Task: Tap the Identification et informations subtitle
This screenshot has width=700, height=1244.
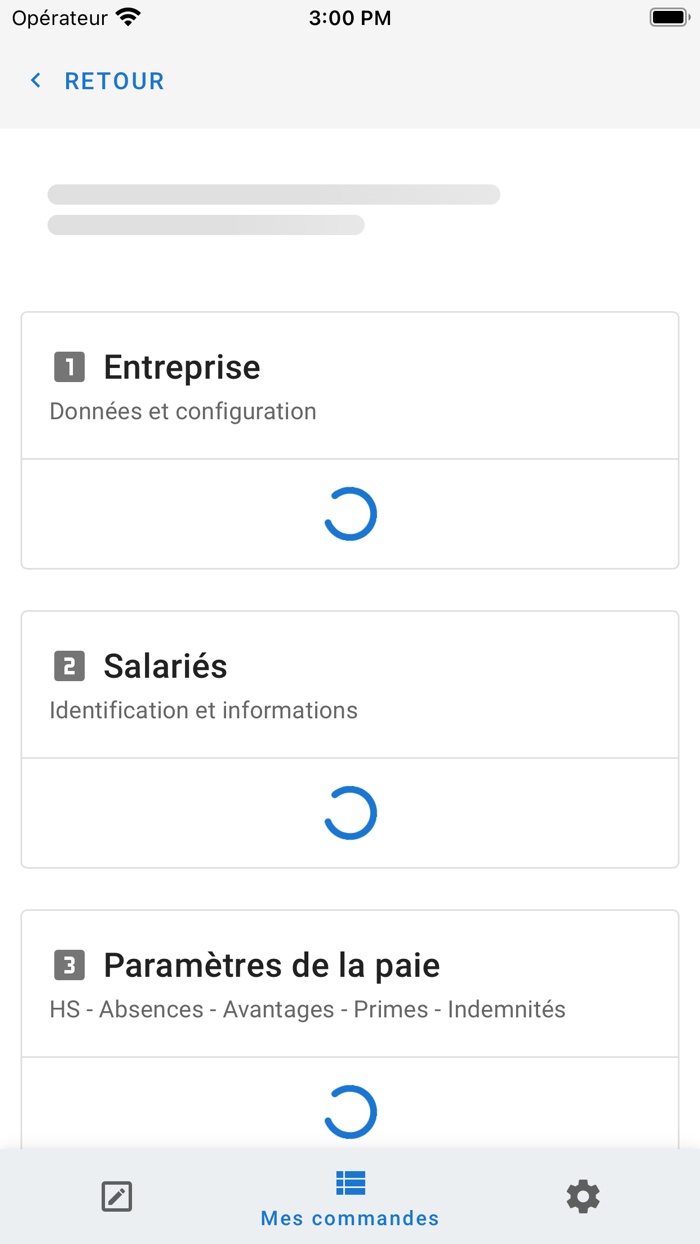Action: tap(204, 710)
